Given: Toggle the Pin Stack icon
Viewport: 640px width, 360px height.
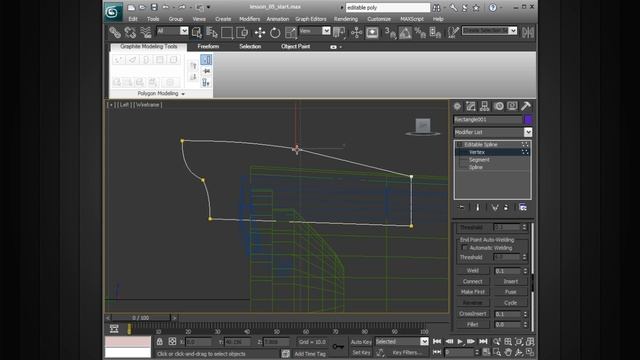Looking at the screenshot, I should (462, 207).
